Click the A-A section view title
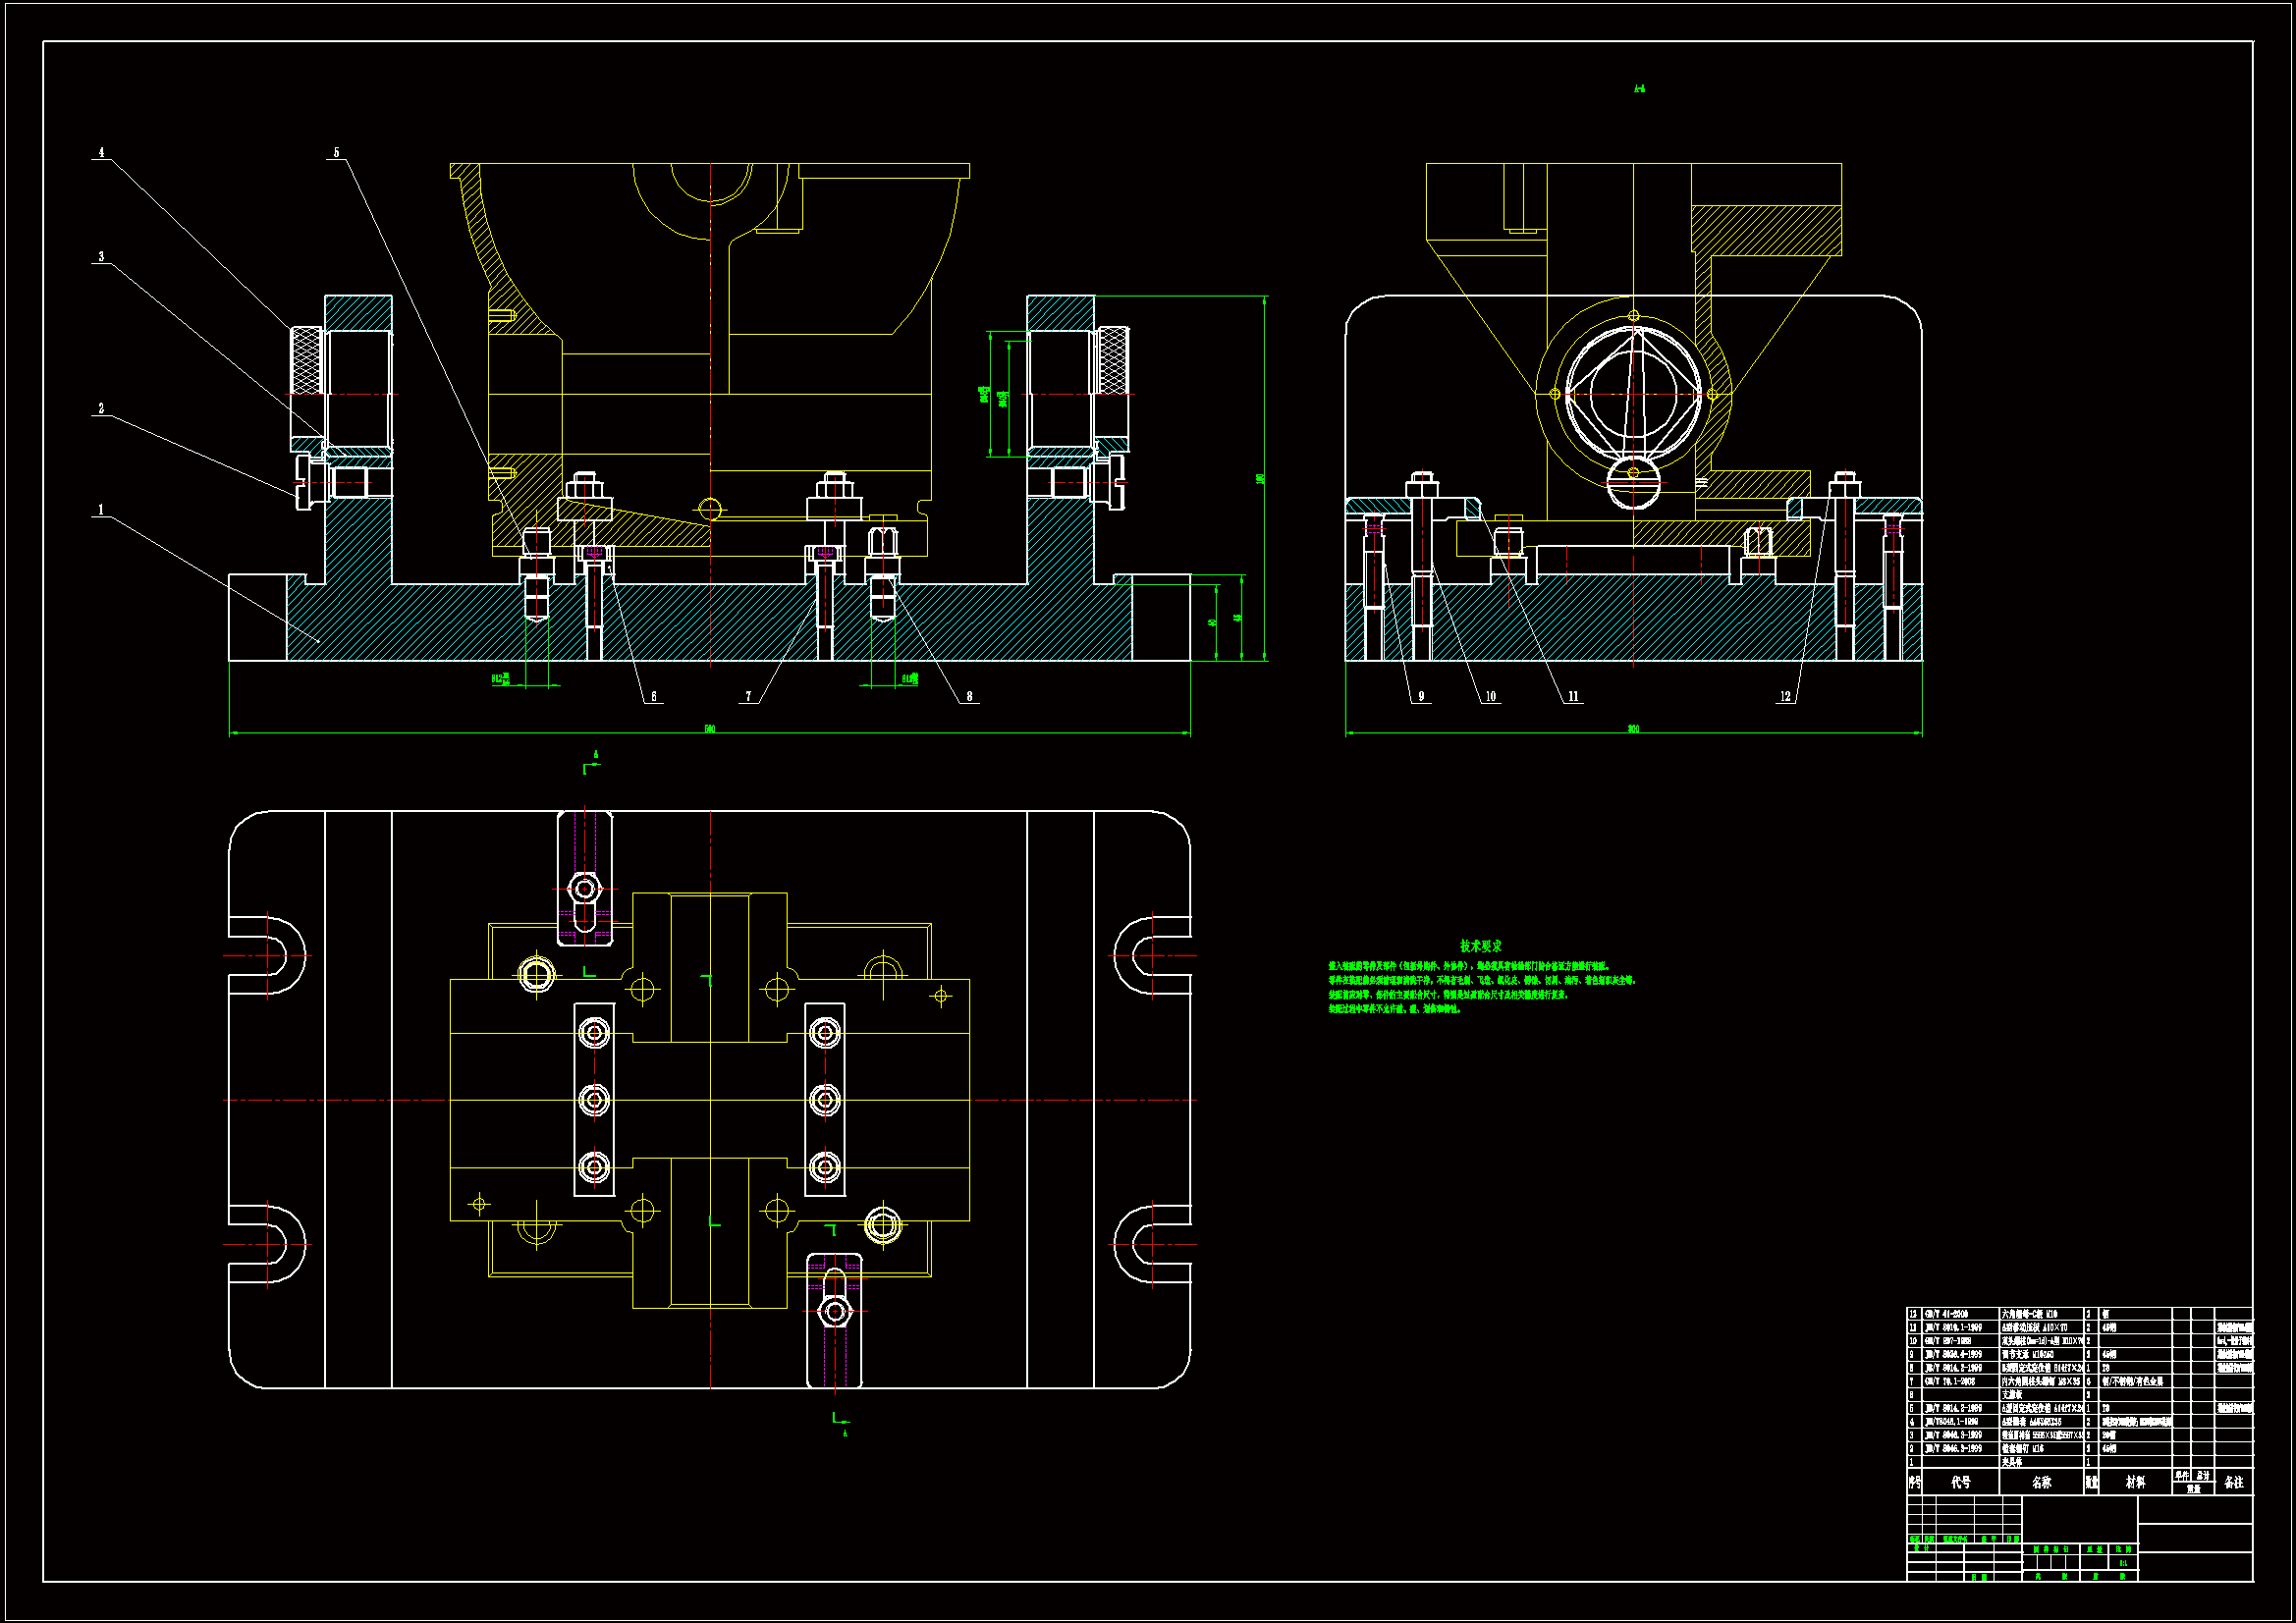This screenshot has width=2296, height=1623. coord(1639,89)
